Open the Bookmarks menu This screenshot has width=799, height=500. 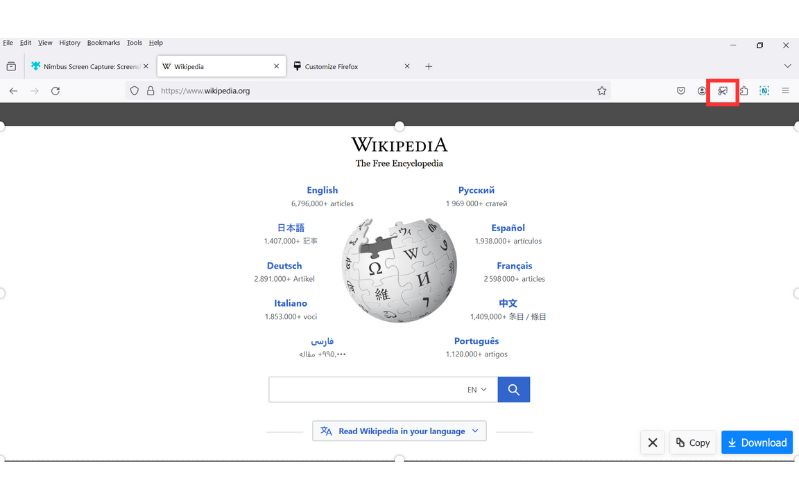click(103, 43)
